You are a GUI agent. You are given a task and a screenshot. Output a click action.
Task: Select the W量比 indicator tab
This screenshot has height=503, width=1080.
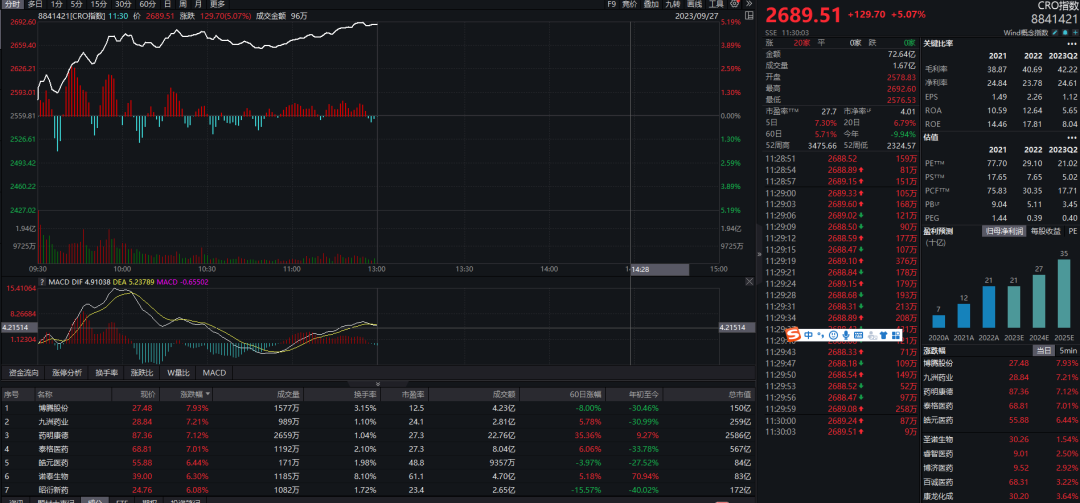click(x=178, y=373)
